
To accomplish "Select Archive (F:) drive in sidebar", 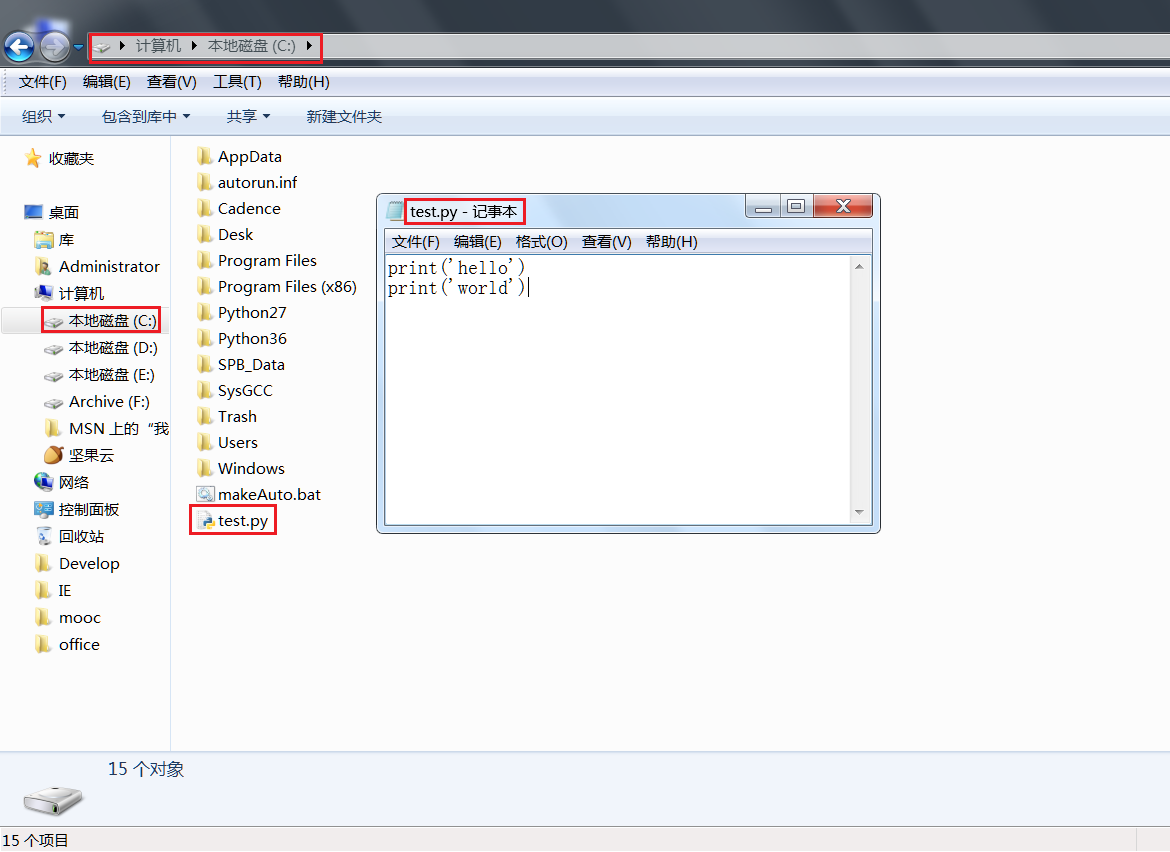I will (x=108, y=401).
